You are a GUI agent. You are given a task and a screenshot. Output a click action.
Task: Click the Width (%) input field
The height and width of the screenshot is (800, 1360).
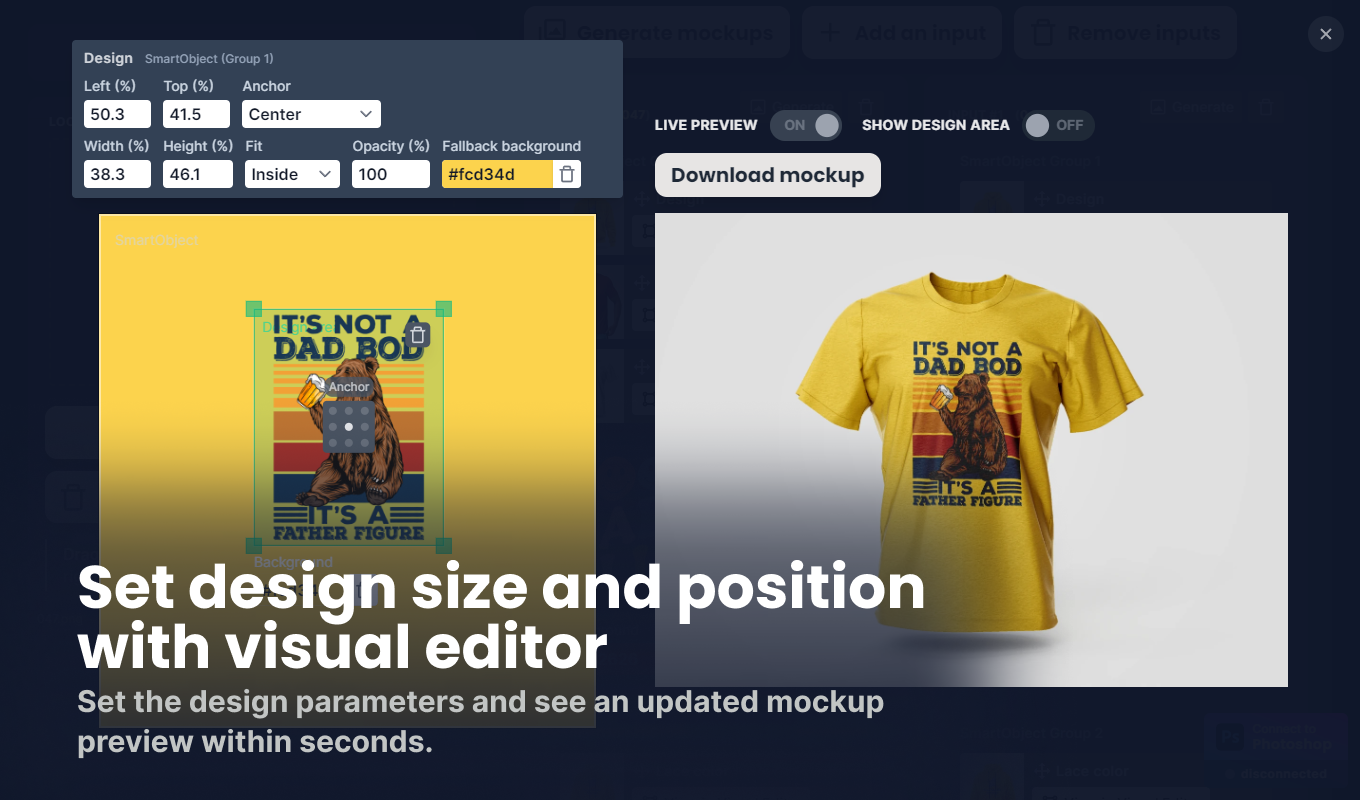tap(117, 174)
